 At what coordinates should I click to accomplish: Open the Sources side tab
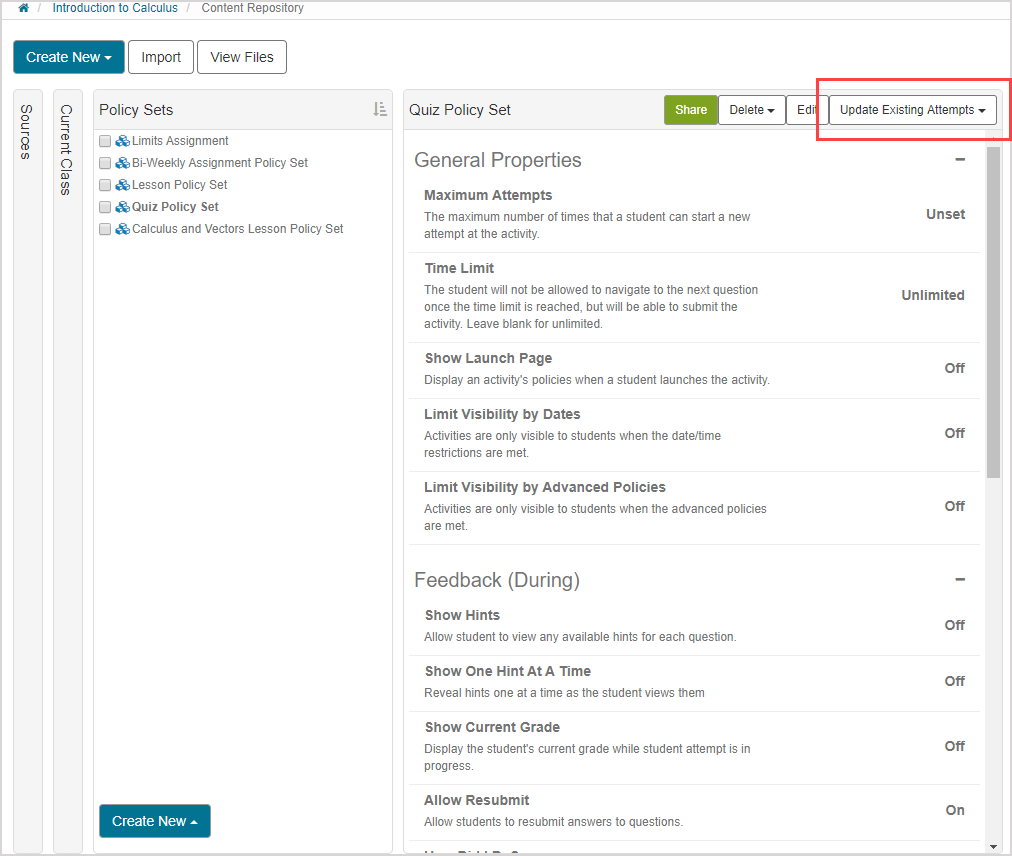[27, 132]
